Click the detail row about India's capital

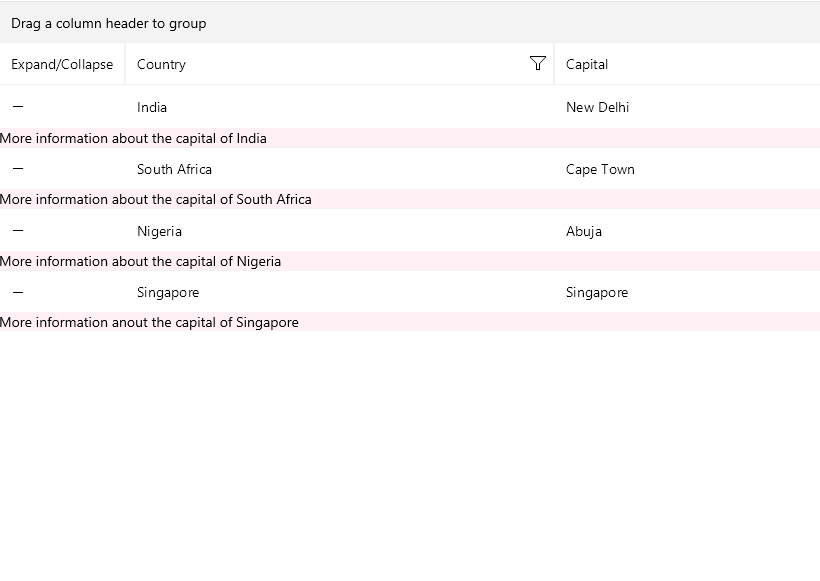133,138
